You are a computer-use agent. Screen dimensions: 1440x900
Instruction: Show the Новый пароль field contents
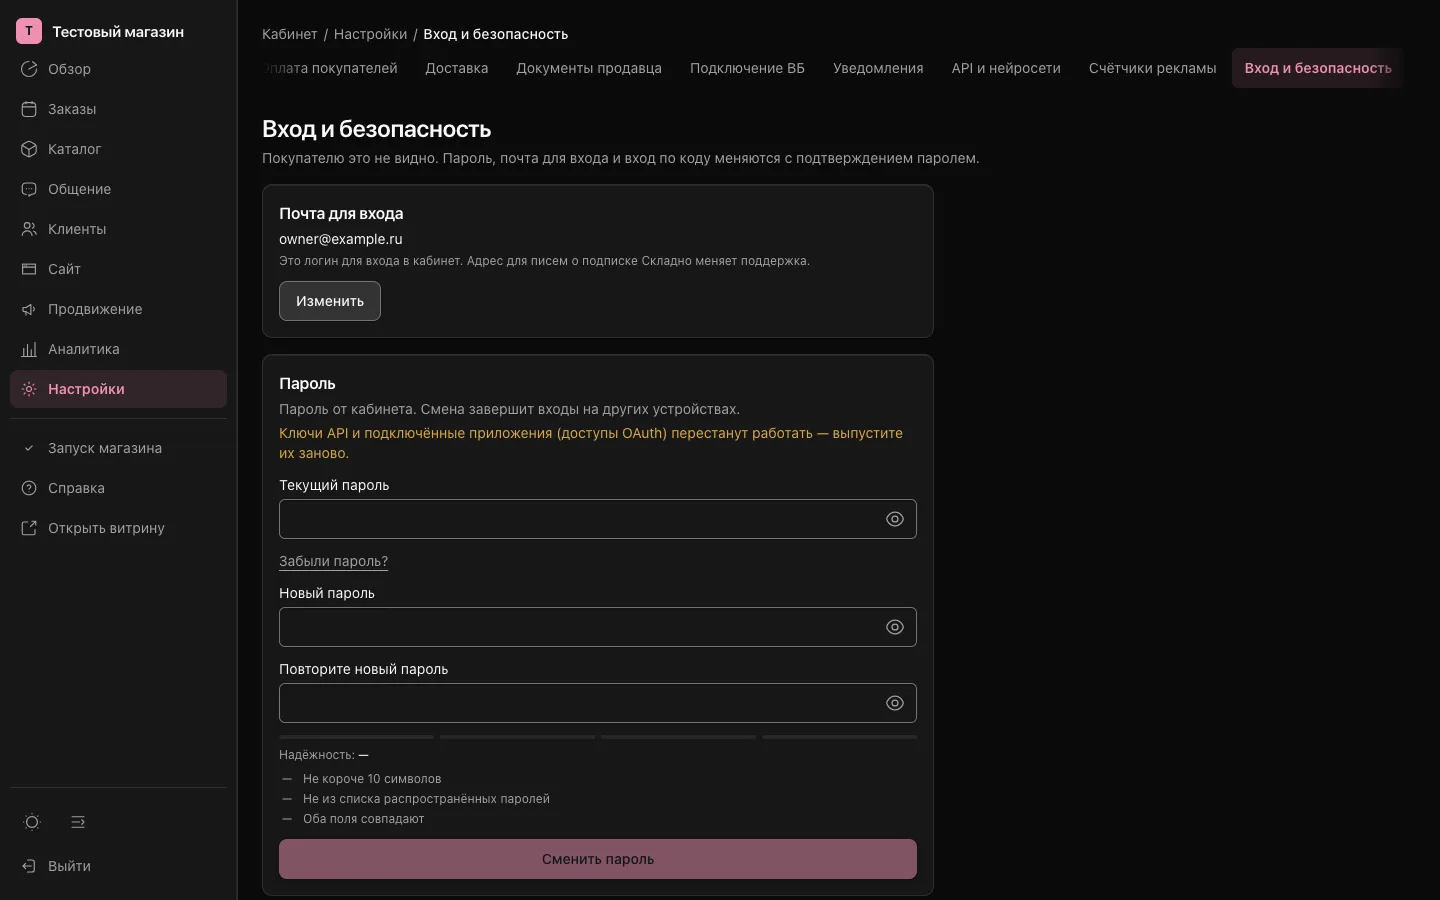tap(895, 627)
